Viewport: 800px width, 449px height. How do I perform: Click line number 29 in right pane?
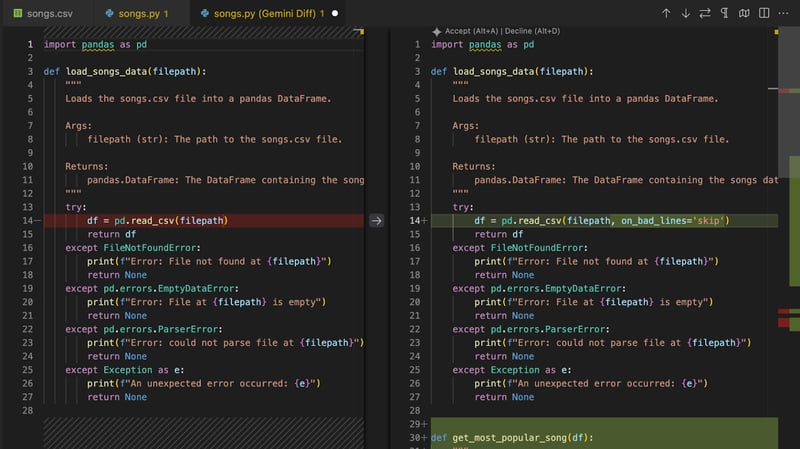tap(415, 424)
